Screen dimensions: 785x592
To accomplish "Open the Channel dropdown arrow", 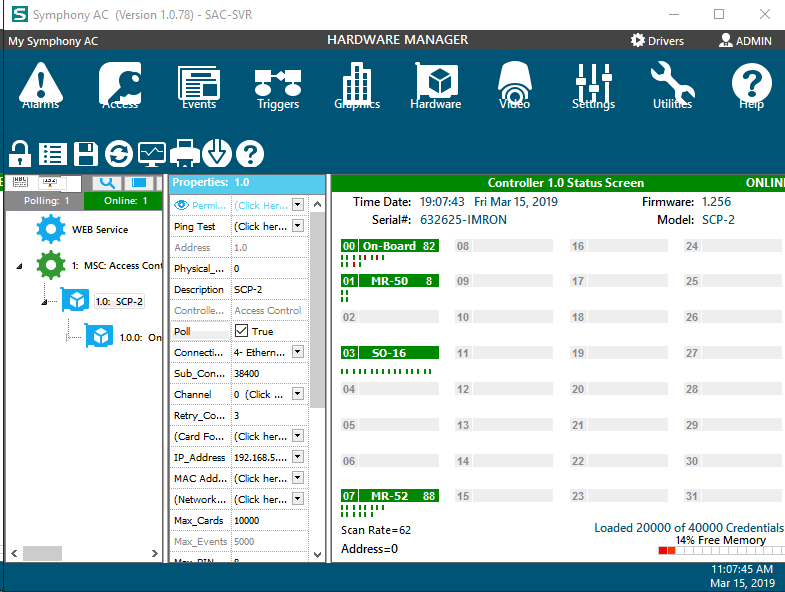I will 298,394.
